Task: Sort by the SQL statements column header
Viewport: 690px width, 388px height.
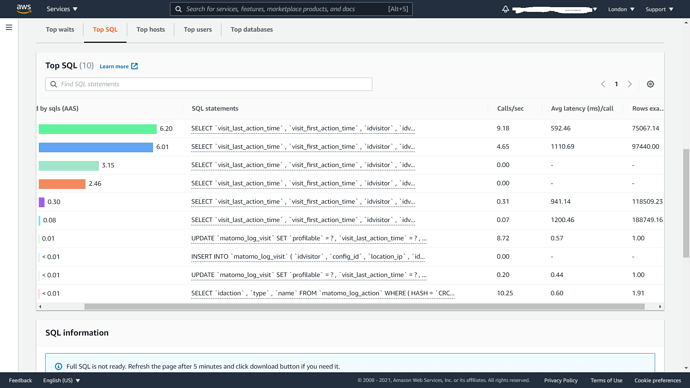Action: (x=215, y=108)
